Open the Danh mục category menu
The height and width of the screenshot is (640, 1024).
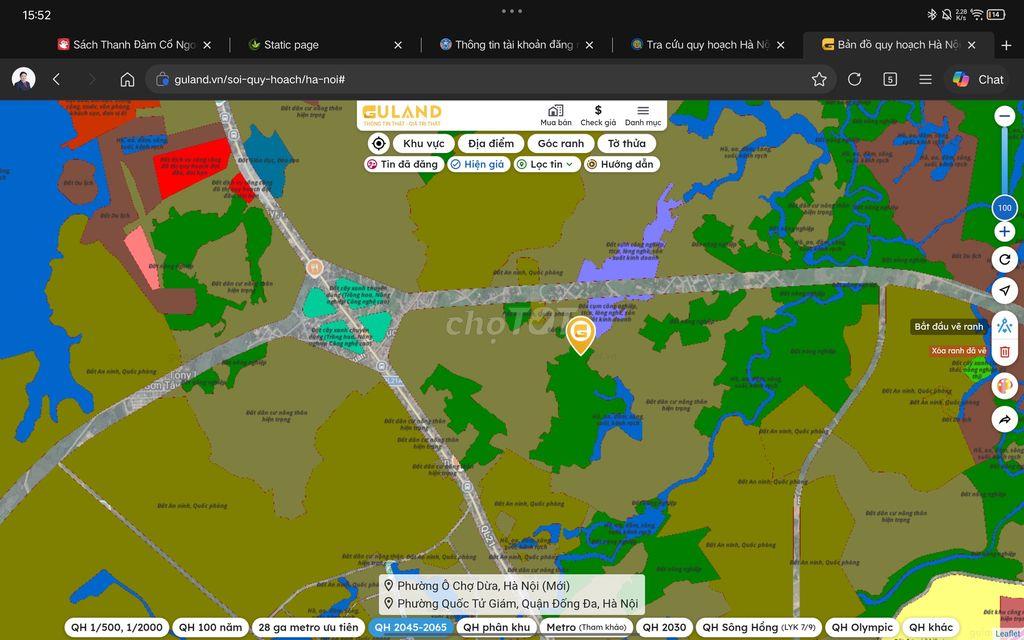[x=643, y=116]
